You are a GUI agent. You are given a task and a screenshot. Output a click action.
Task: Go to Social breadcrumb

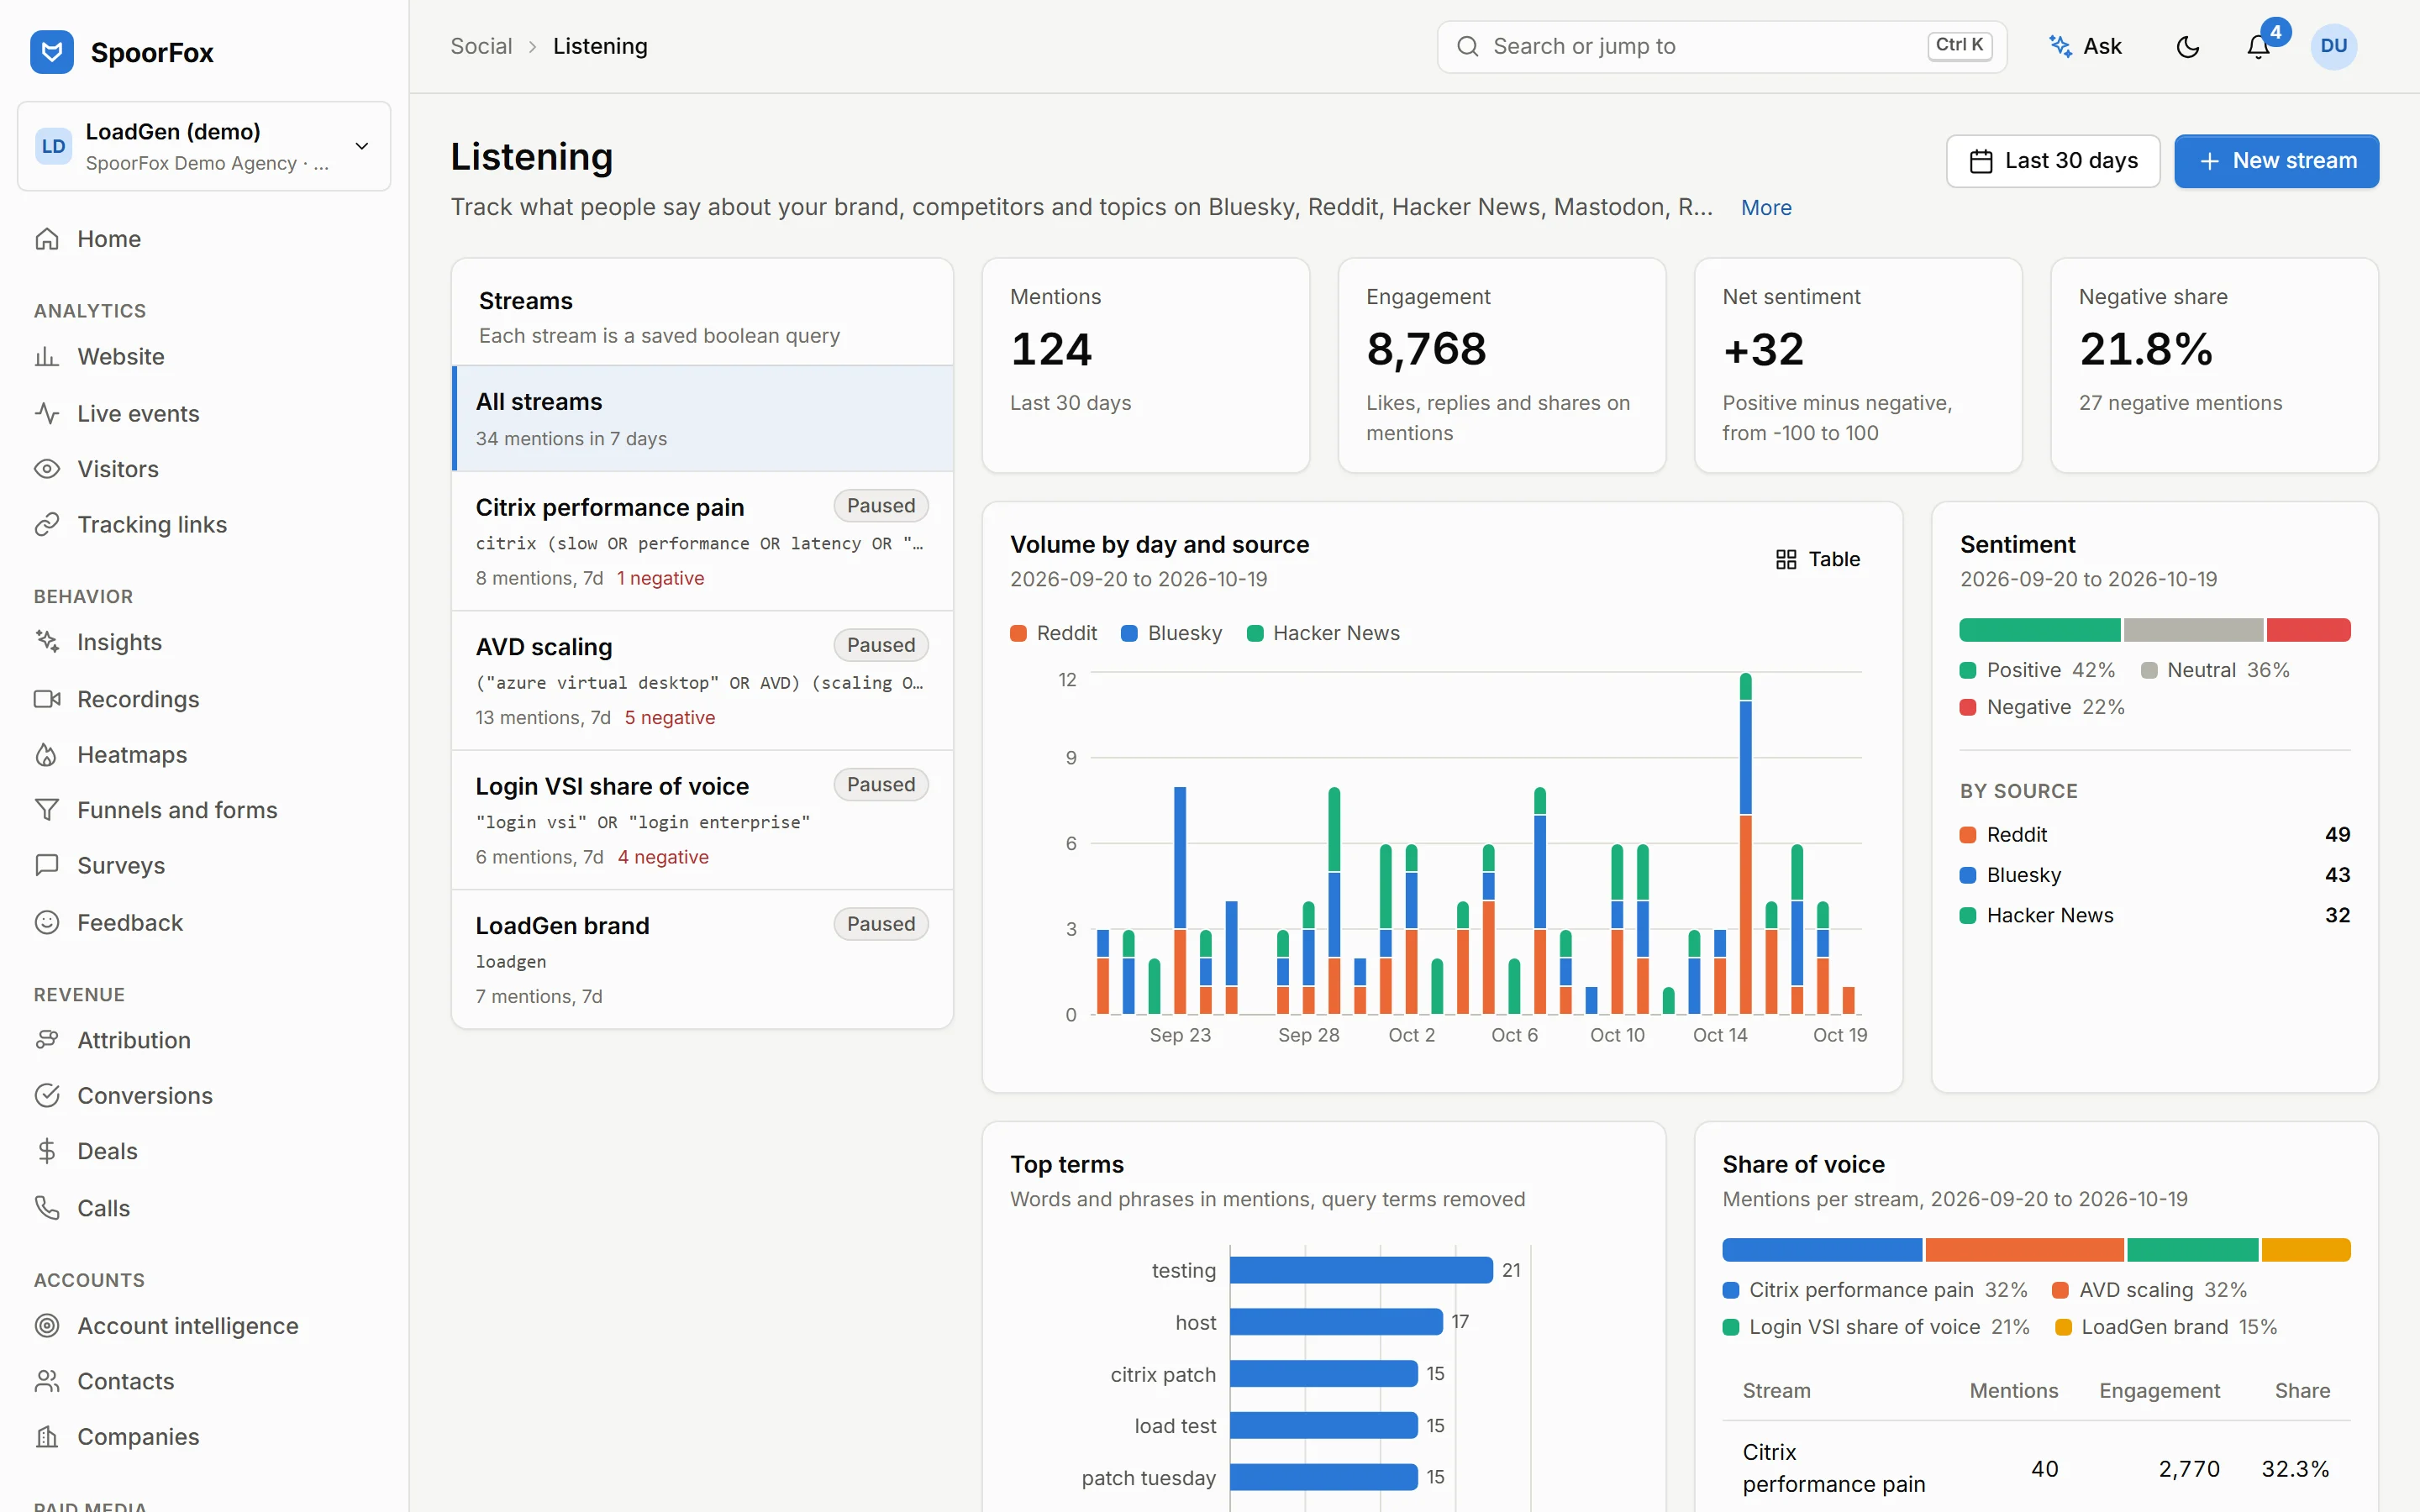(x=481, y=47)
